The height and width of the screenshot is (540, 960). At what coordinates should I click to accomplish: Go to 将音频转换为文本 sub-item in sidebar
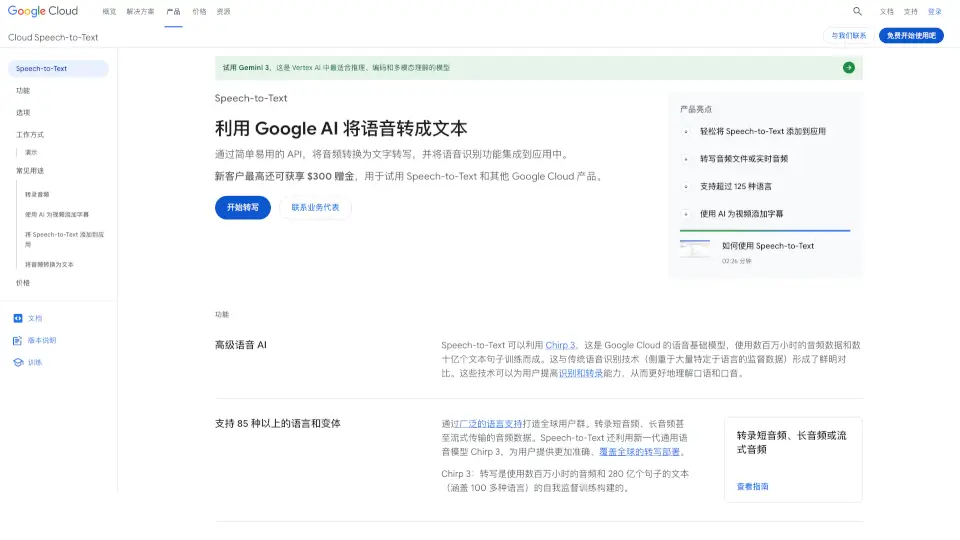click(49, 264)
